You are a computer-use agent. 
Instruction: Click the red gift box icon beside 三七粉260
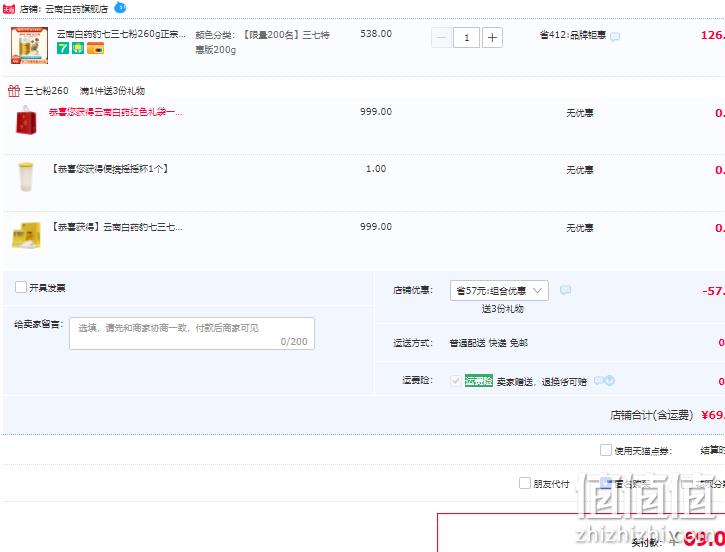[14, 91]
